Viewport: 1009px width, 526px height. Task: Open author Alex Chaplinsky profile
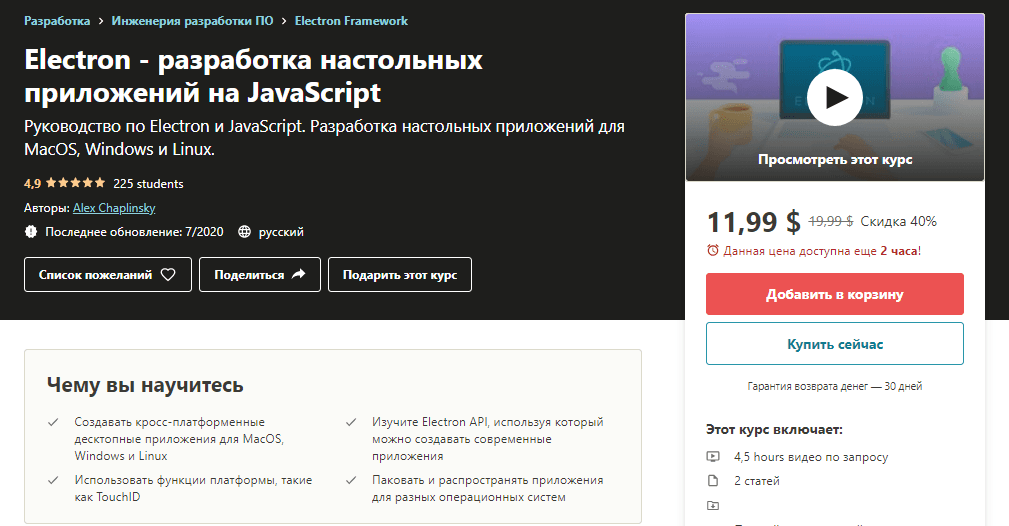point(114,208)
